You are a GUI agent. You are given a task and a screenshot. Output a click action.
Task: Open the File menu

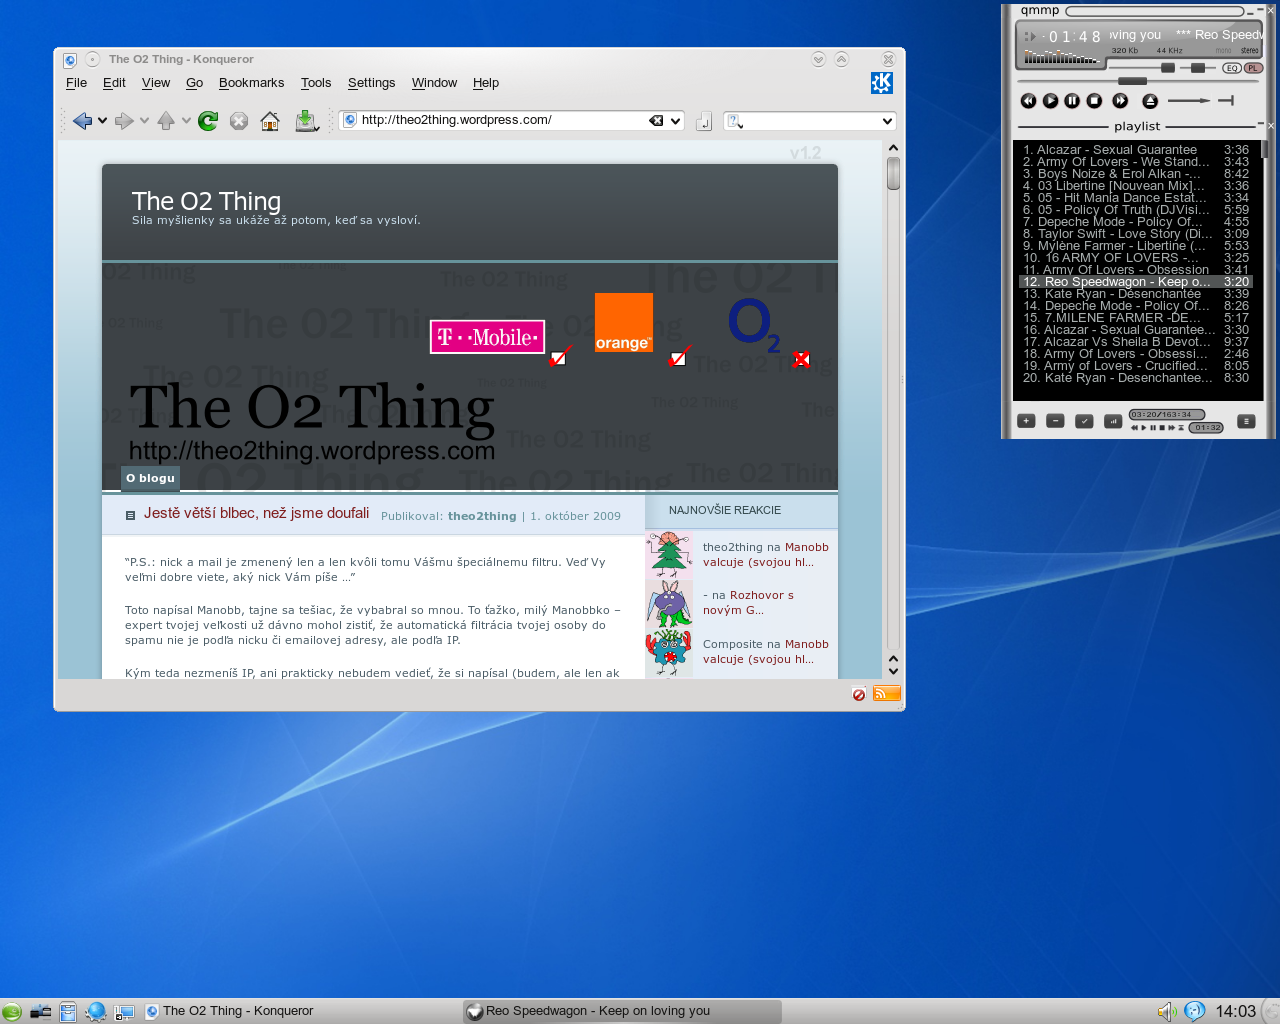tap(76, 83)
